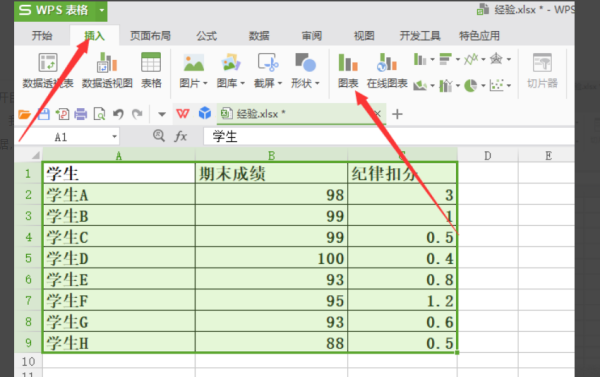Open 在线图表 online charts
The width and height of the screenshot is (600, 377).
[387, 70]
